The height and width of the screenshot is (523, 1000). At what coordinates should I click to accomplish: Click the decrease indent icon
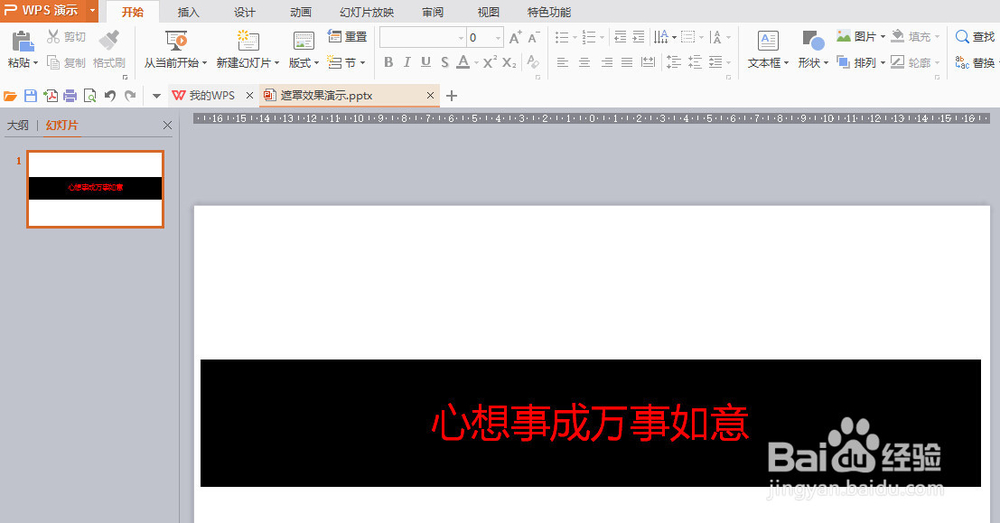620,38
